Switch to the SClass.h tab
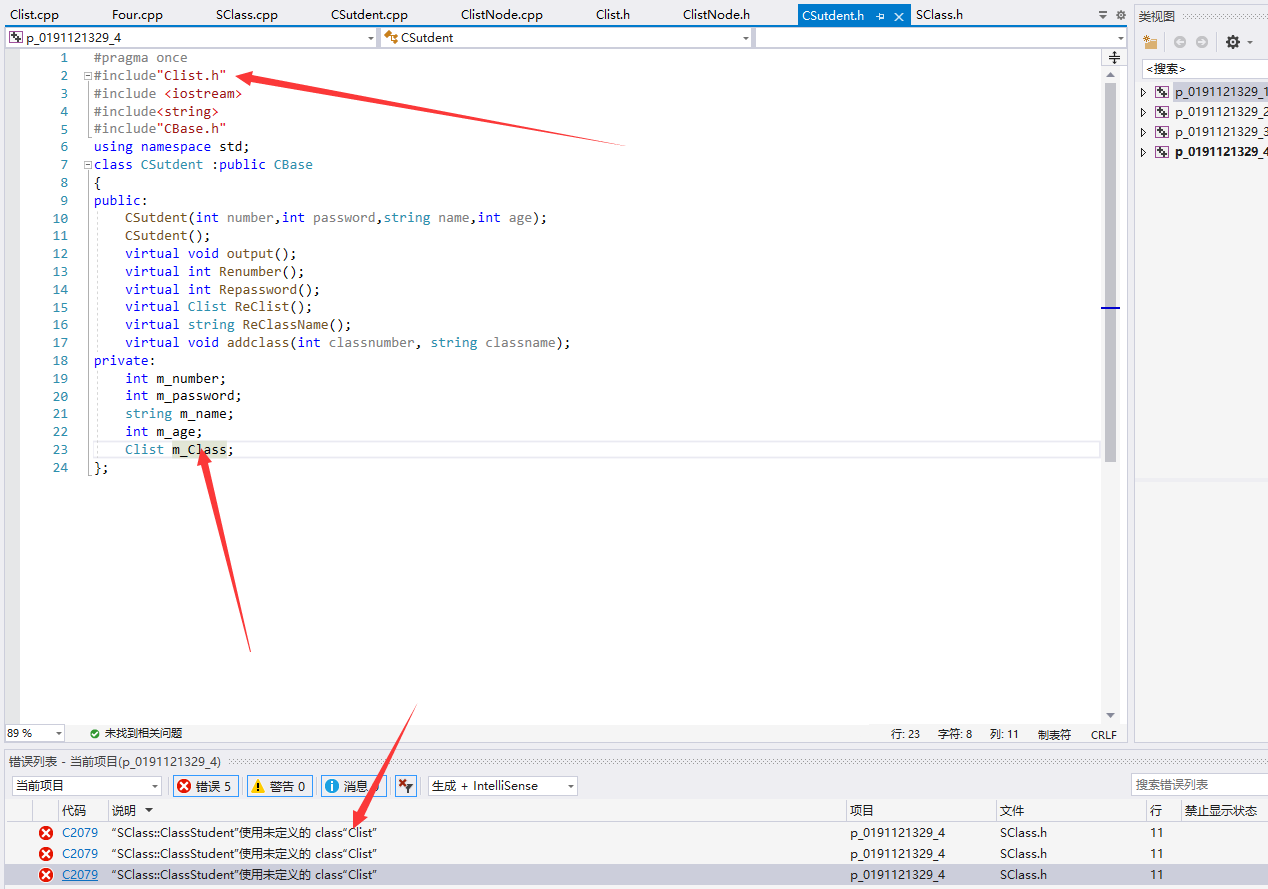Screen dimensions: 1268x889 click(x=940, y=15)
